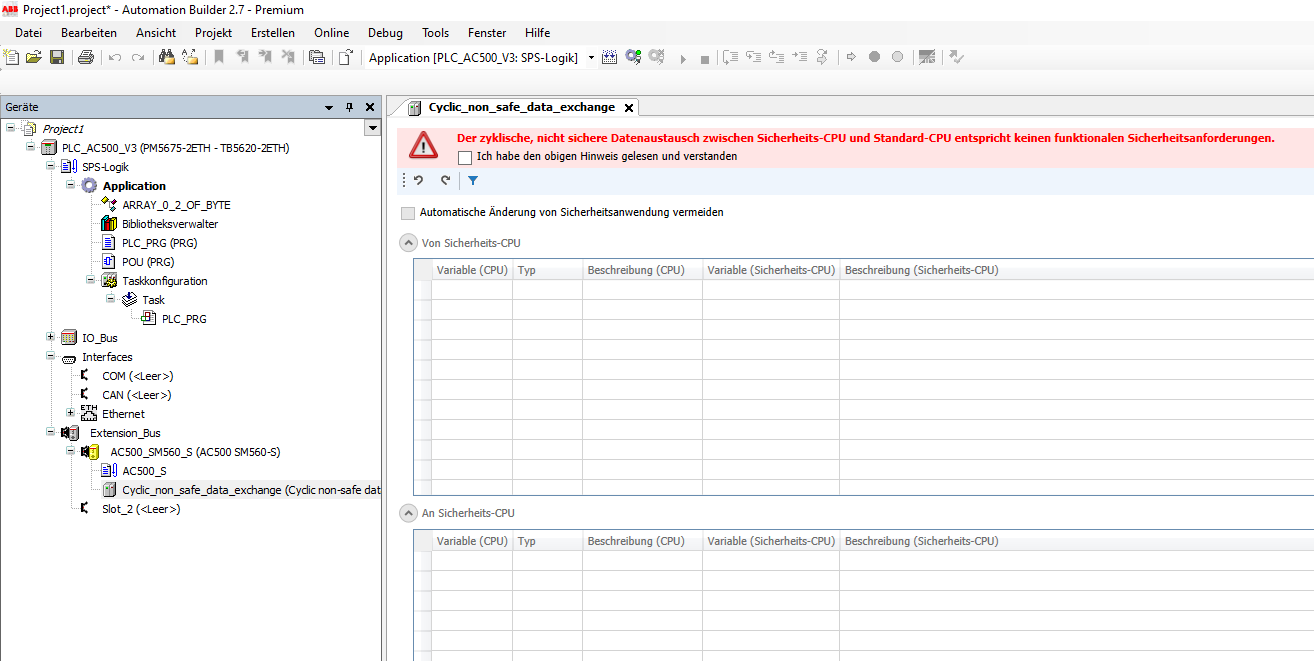Select PLC_PRG (PRG) in the device tree

[x=160, y=243]
